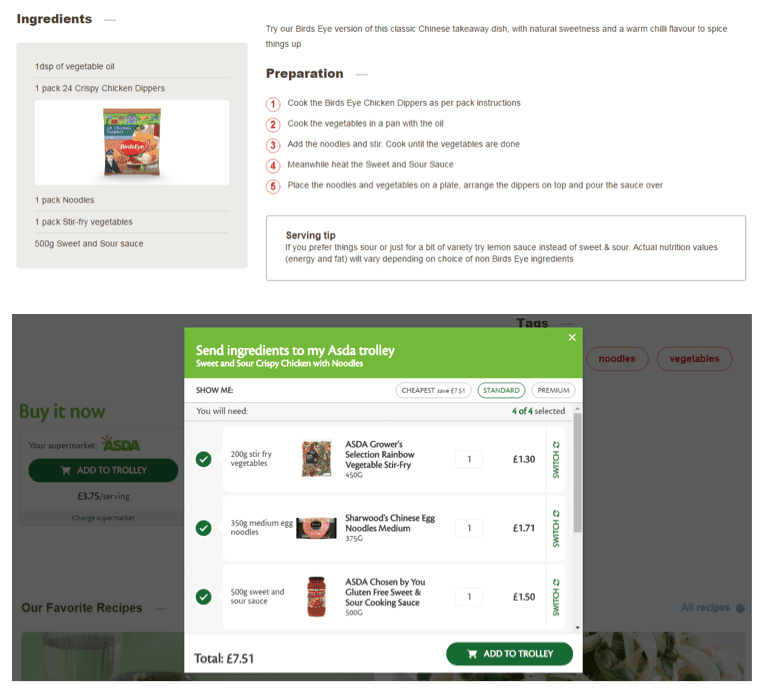Uncheck the sweet and sour sauce item
The image size is (762, 688).
[204, 597]
